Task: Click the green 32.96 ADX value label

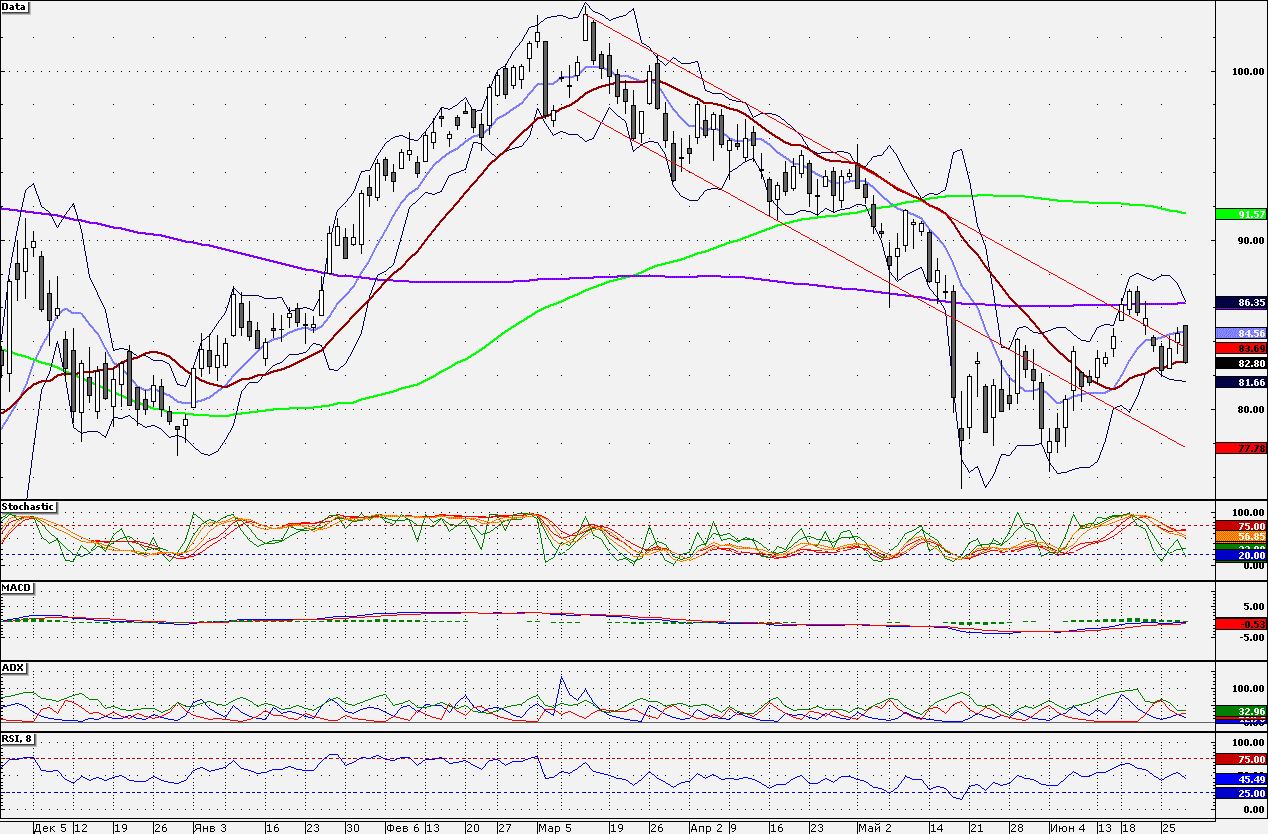Action: [1240, 711]
